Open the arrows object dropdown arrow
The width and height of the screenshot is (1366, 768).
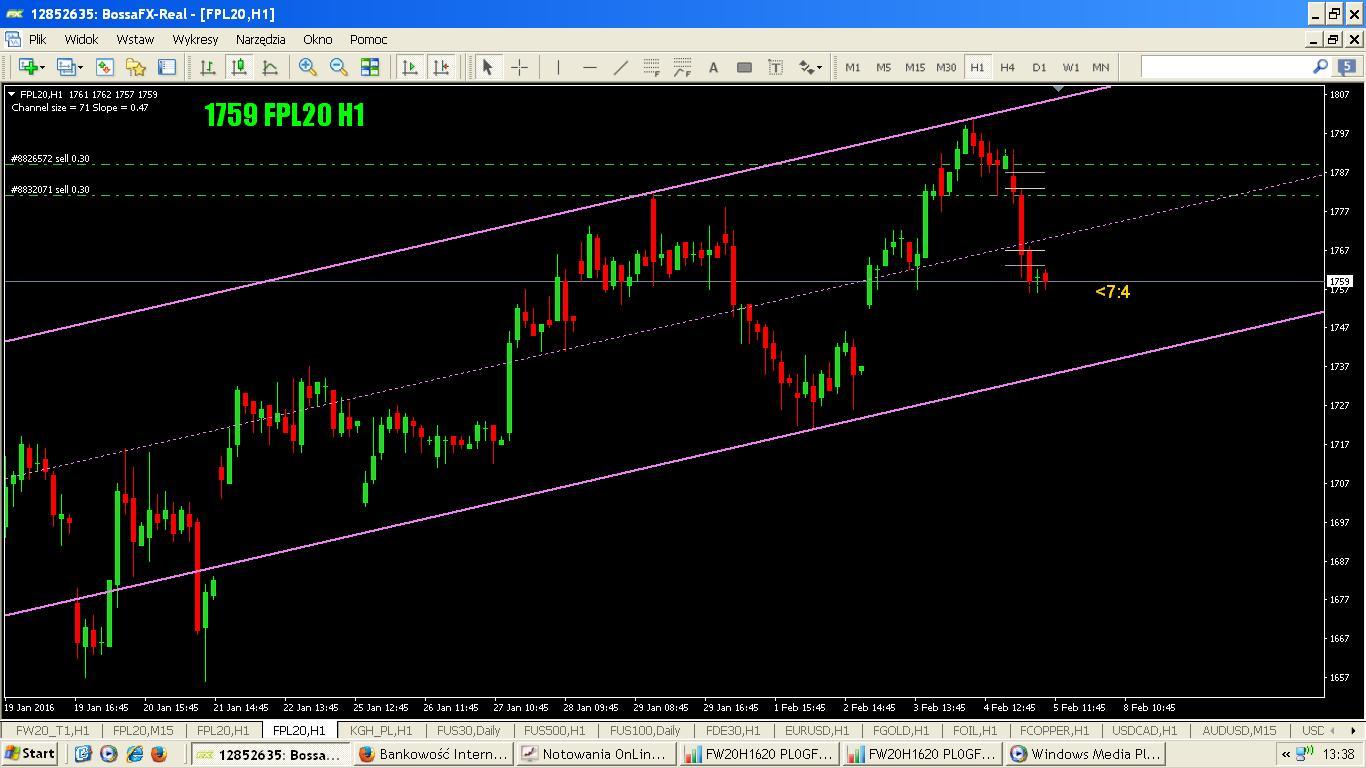[820, 67]
